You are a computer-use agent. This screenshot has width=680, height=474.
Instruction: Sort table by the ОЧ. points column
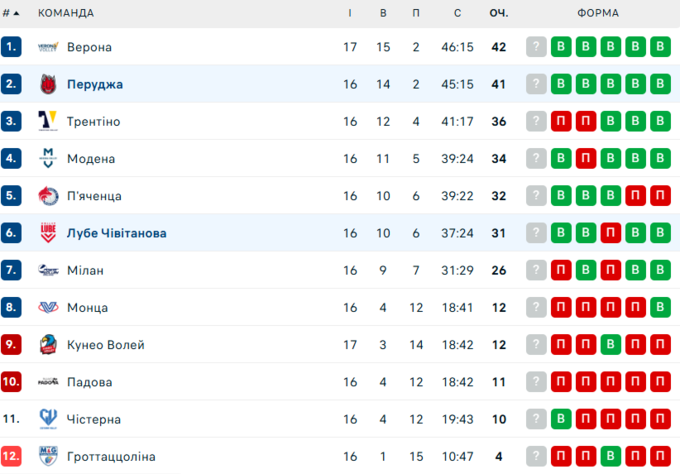(x=498, y=13)
